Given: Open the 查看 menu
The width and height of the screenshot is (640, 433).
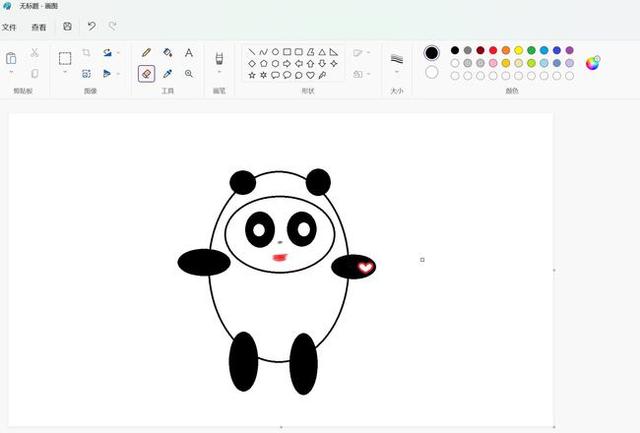Looking at the screenshot, I should pyautogui.click(x=38, y=27).
